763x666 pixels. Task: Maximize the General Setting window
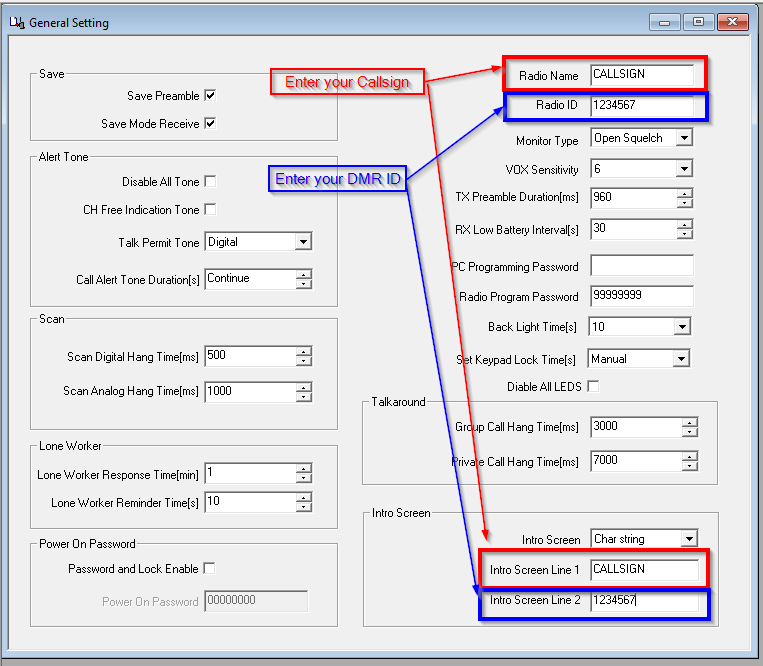tap(698, 22)
